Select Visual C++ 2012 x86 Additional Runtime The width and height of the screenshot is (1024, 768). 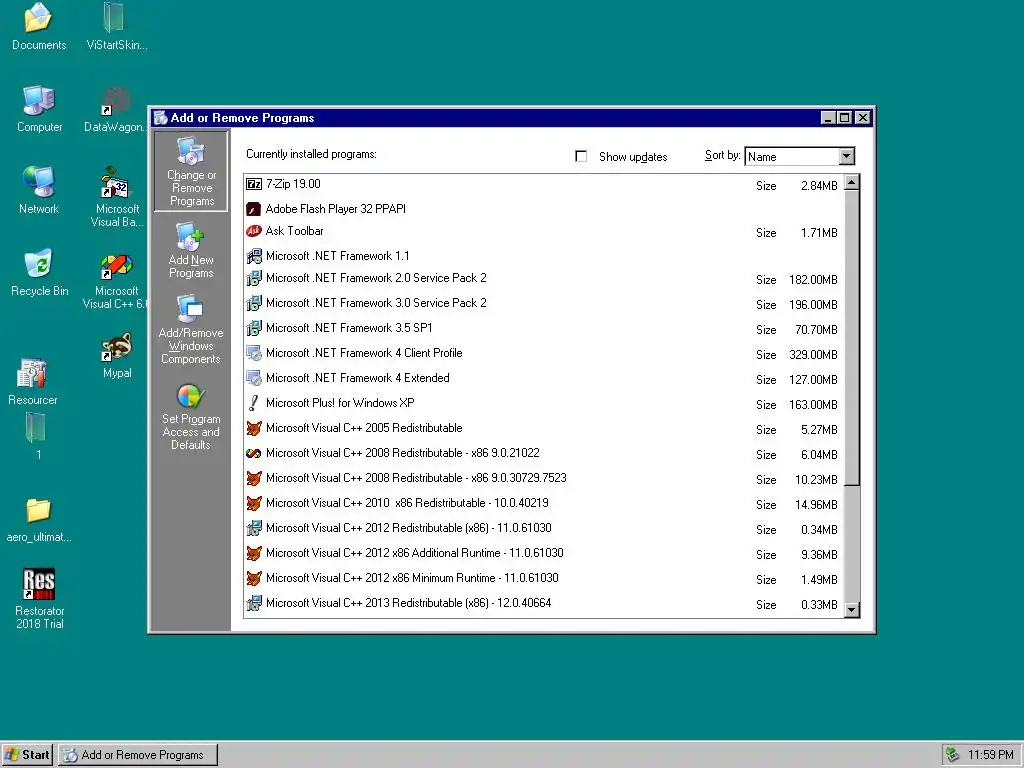tap(543, 554)
